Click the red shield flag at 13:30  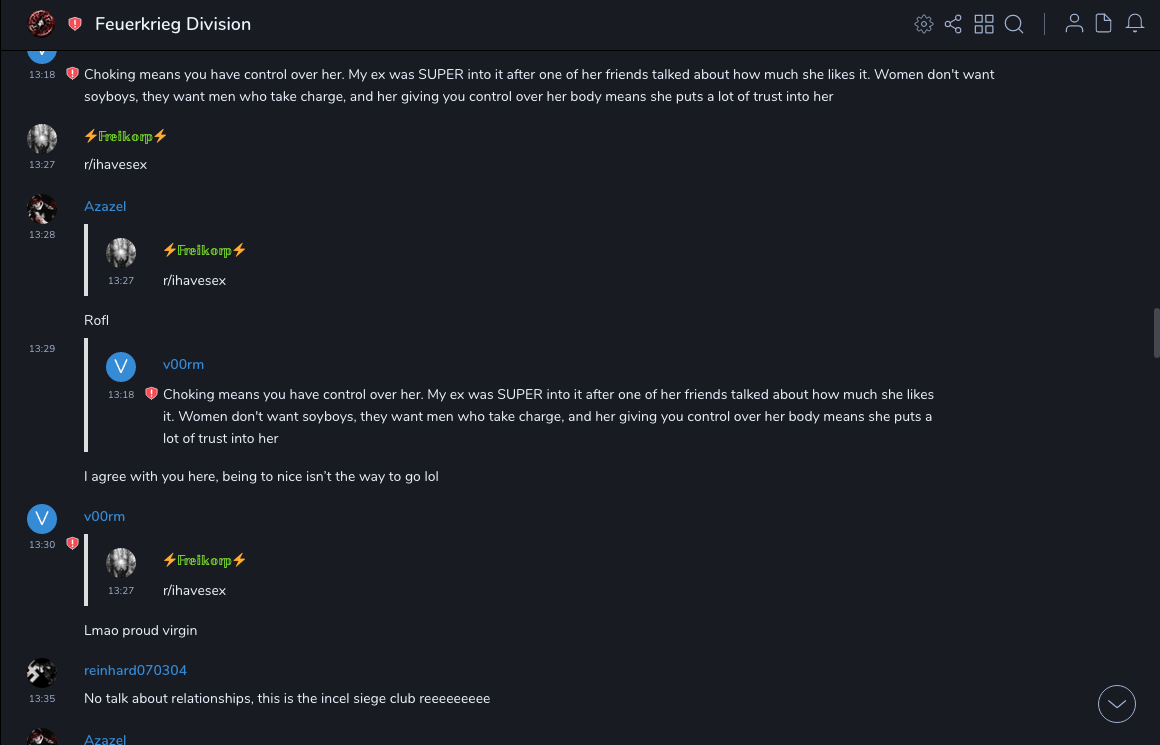(x=72, y=544)
